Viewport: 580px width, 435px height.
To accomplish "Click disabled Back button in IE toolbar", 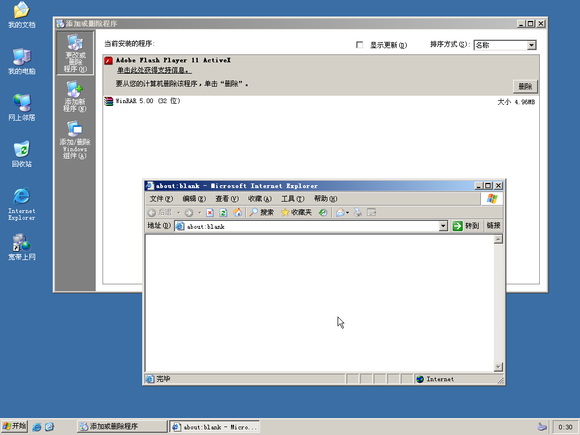I will 160,212.
